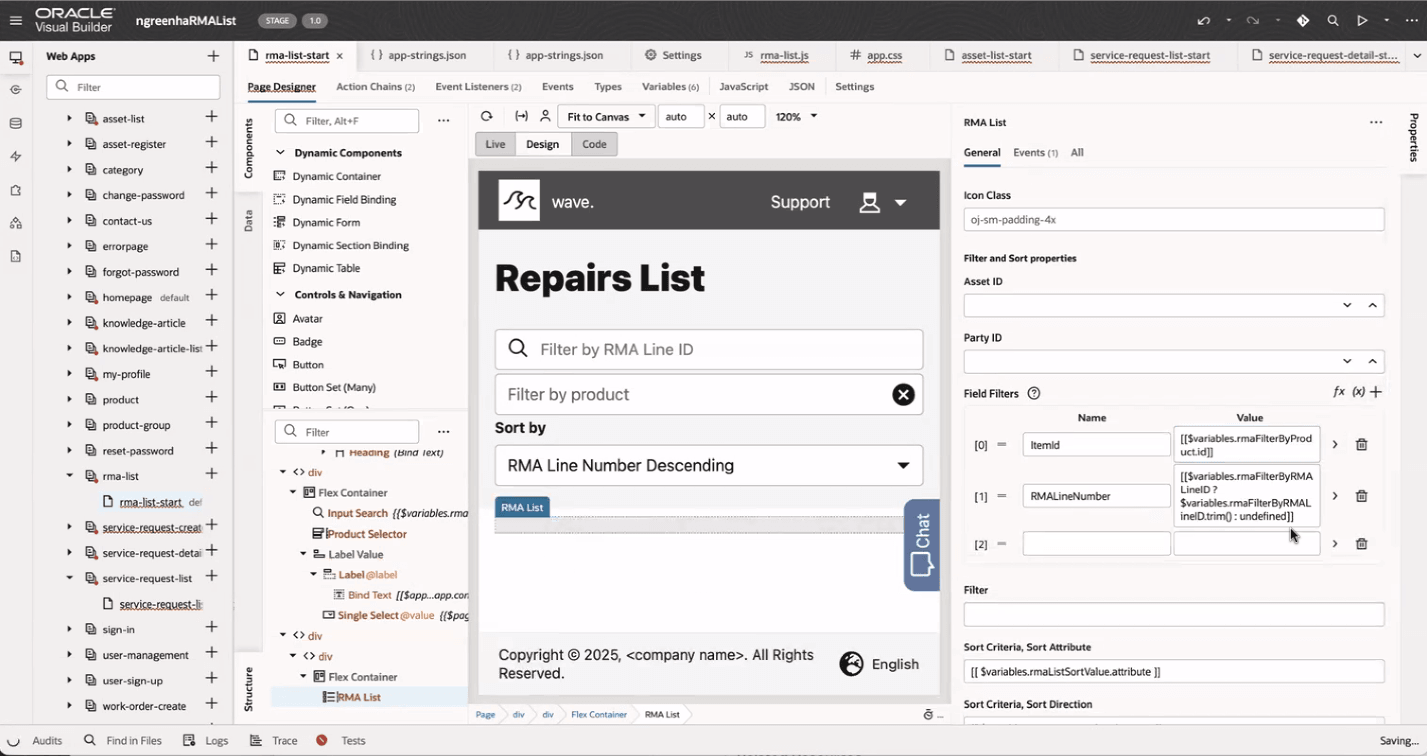Delete the ItemId field filter via trash icon
The height and width of the screenshot is (756, 1427).
tap(1361, 444)
